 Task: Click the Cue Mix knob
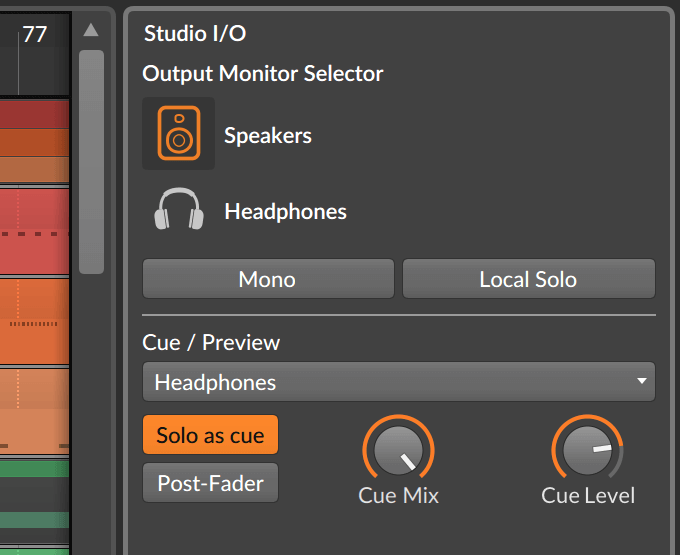(398, 449)
